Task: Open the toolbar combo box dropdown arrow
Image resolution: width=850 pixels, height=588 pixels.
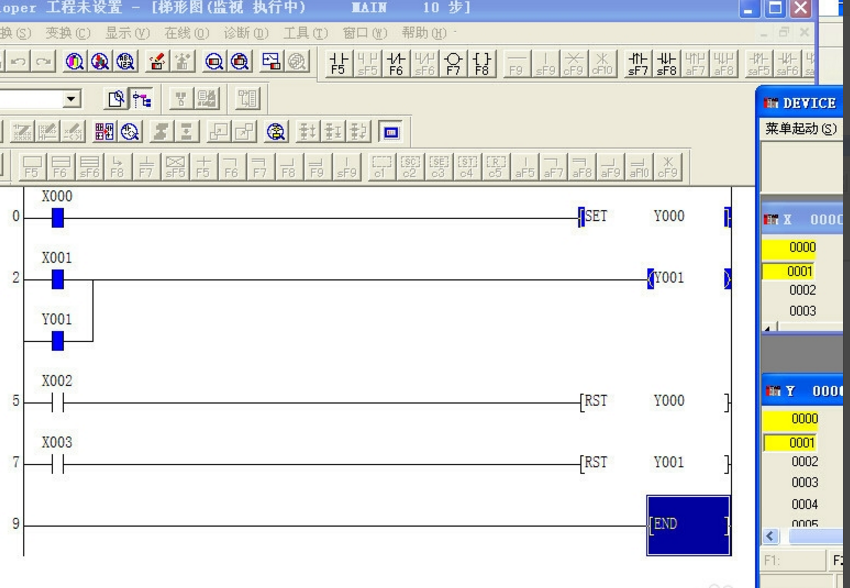Action: [71, 99]
